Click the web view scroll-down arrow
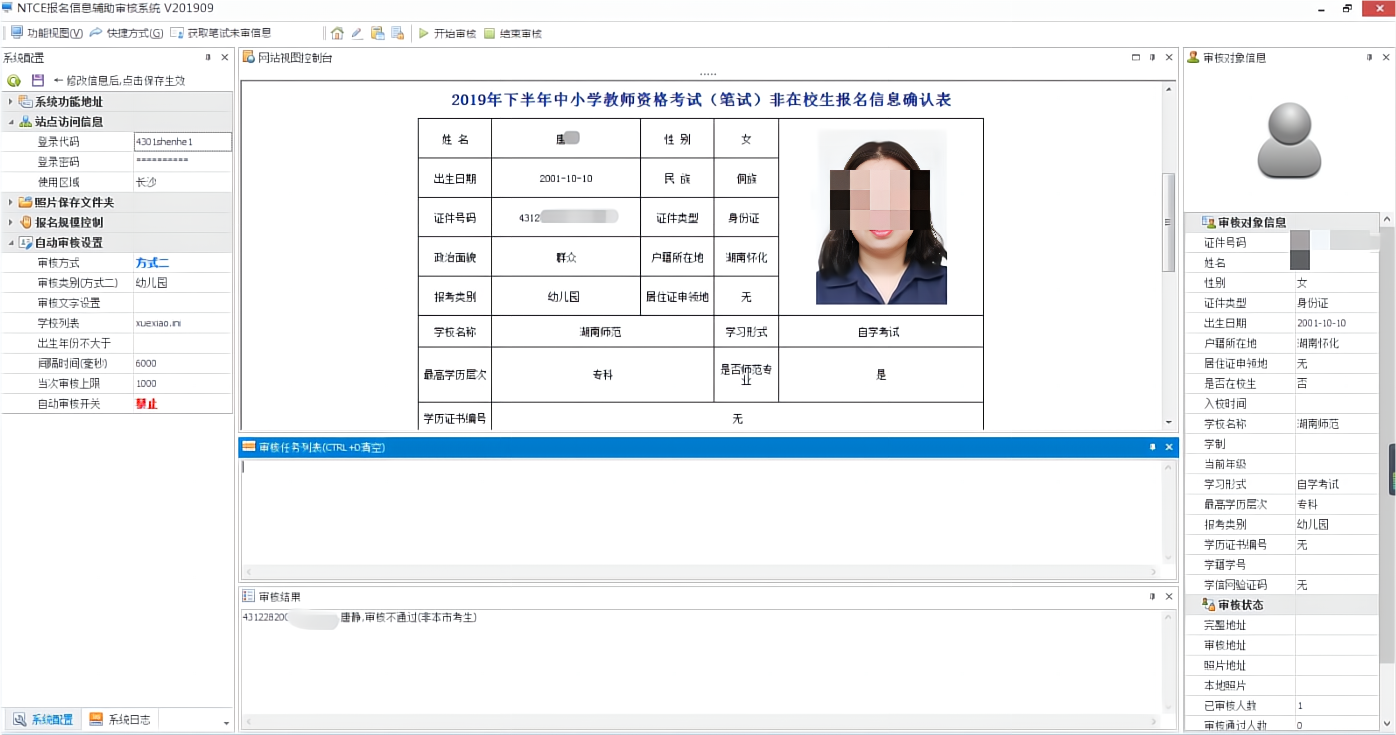This screenshot has height=735, width=1396. tap(1168, 423)
